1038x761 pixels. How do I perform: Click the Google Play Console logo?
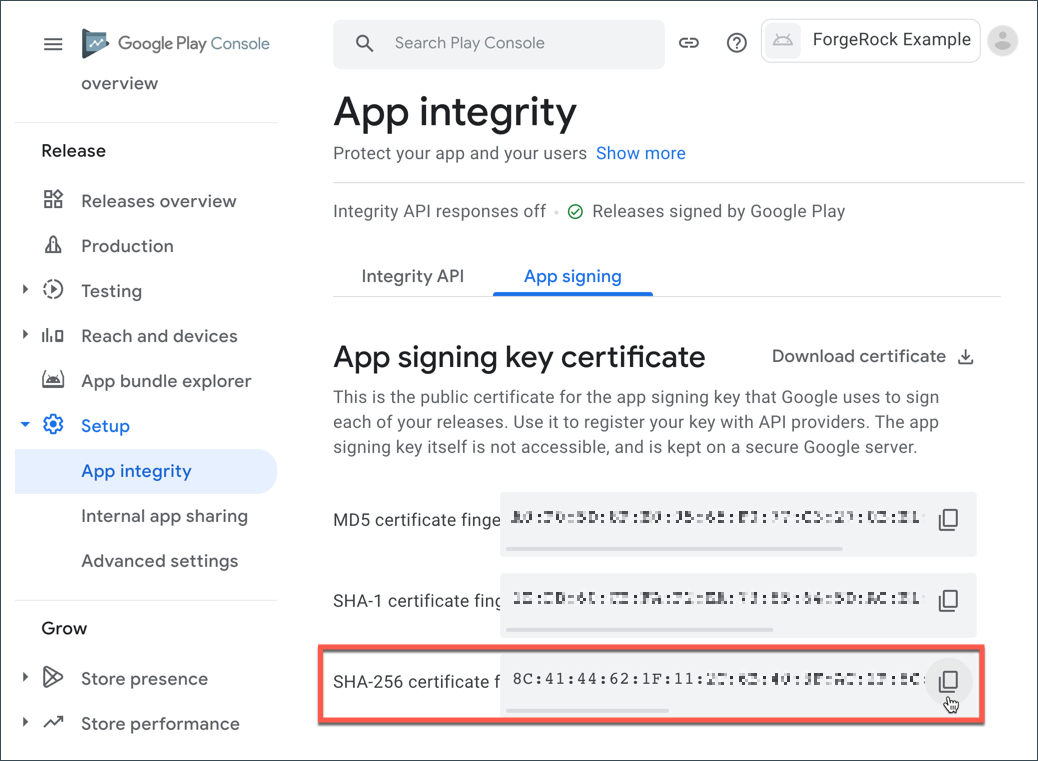(x=176, y=44)
